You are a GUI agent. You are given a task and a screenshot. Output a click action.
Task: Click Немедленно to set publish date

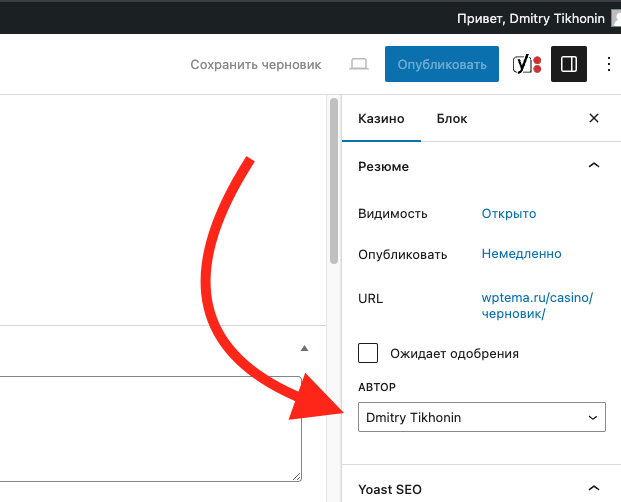pos(521,254)
